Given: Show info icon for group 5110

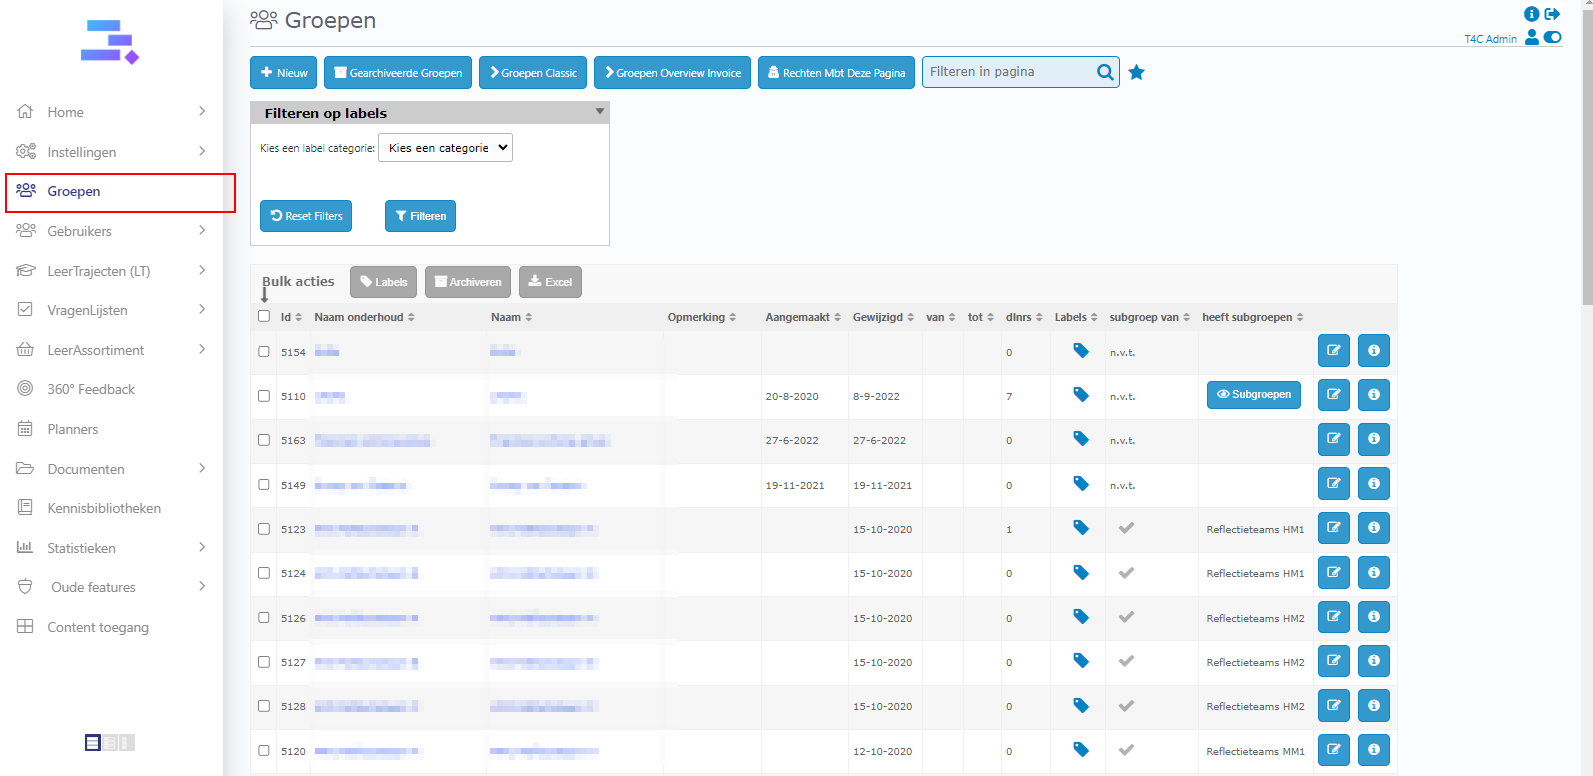Looking at the screenshot, I should [x=1373, y=395].
